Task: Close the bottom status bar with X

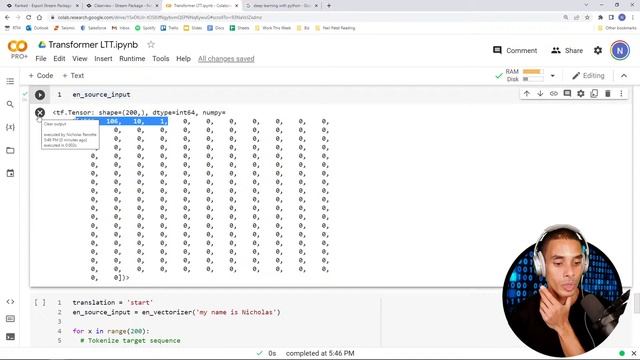Action: coord(633,353)
